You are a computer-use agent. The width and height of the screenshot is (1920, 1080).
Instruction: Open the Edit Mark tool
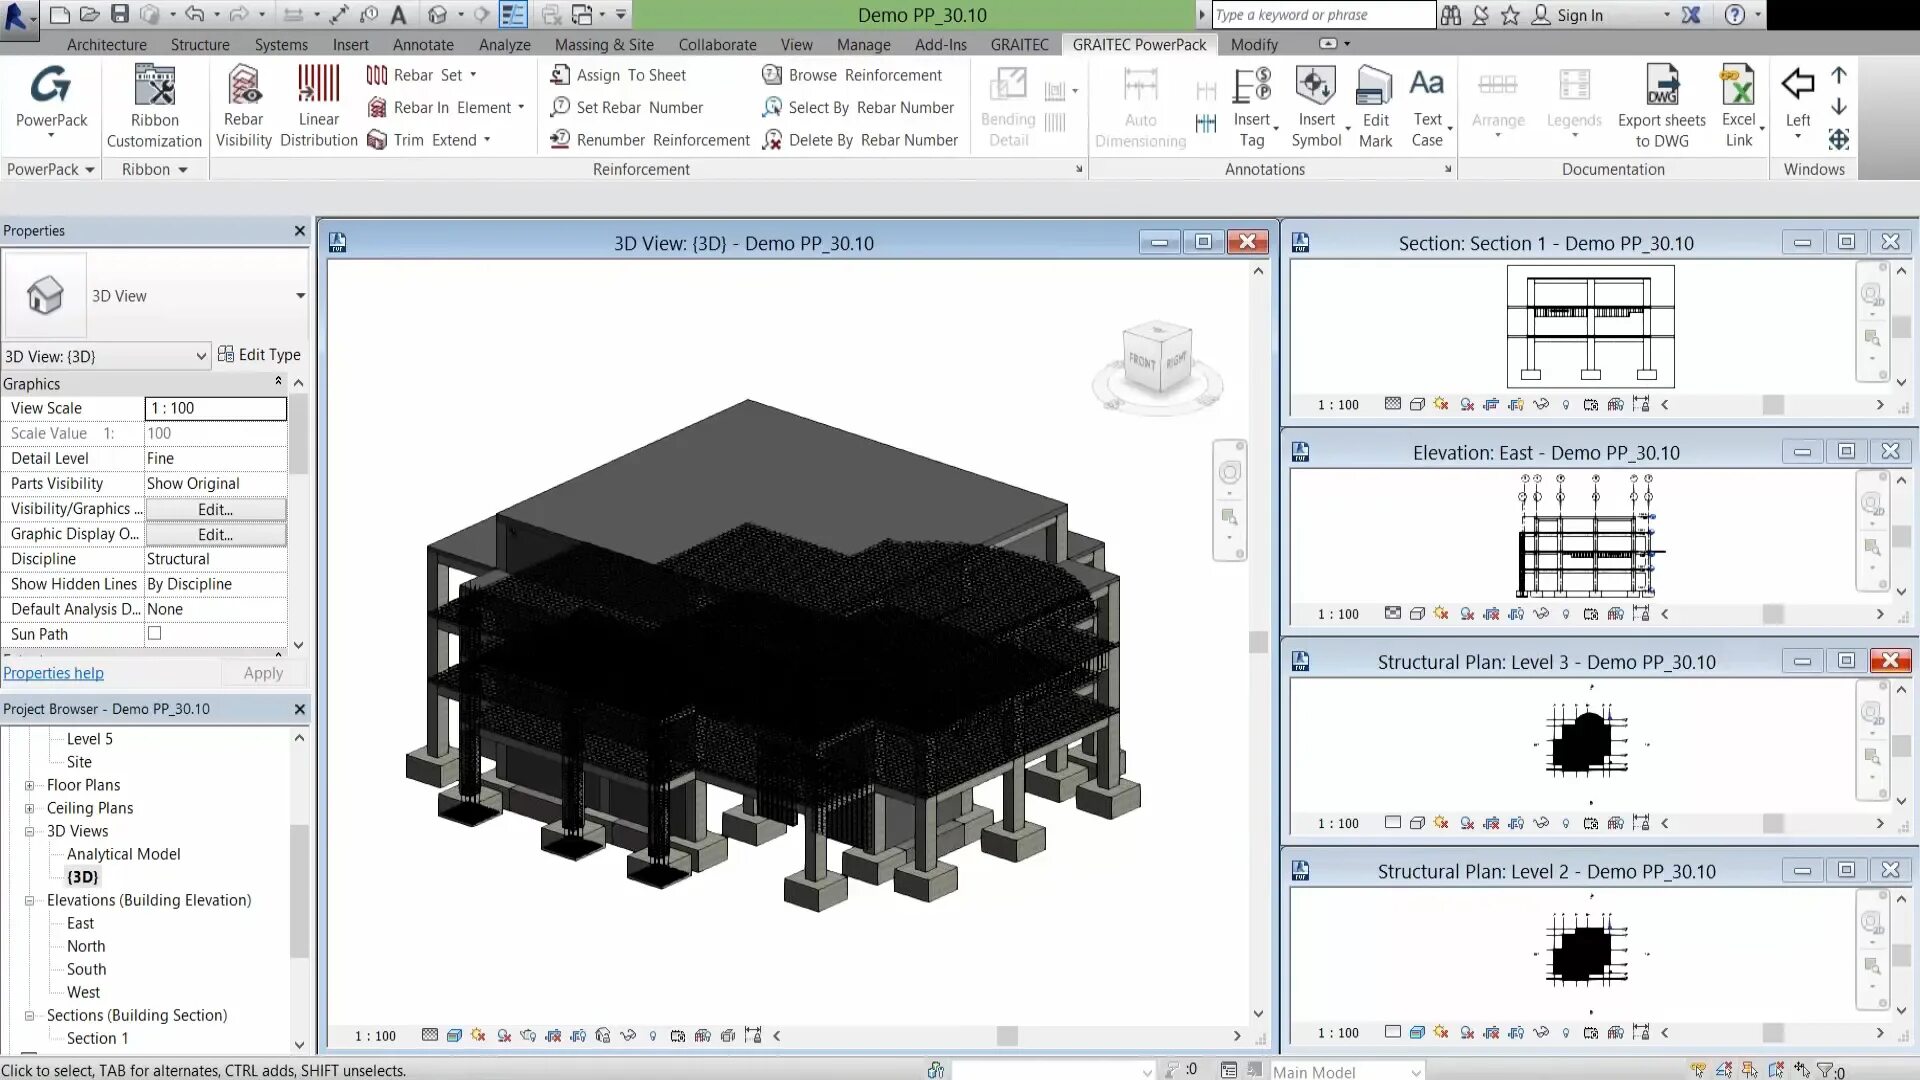click(x=1375, y=106)
